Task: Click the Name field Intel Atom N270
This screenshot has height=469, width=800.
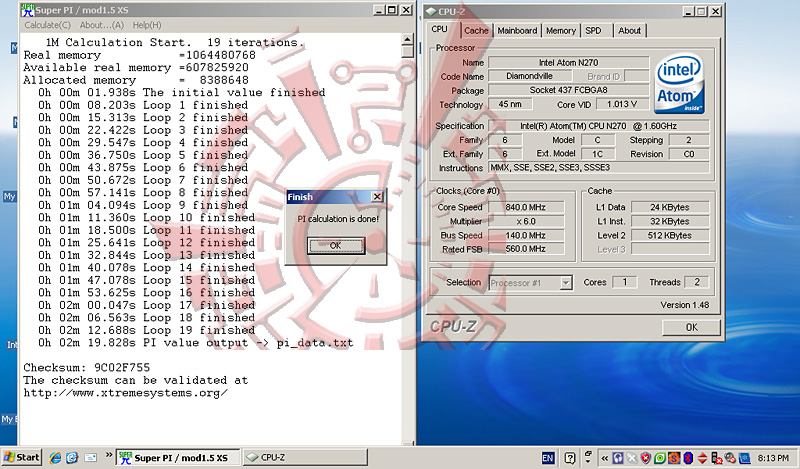Action: (x=568, y=63)
